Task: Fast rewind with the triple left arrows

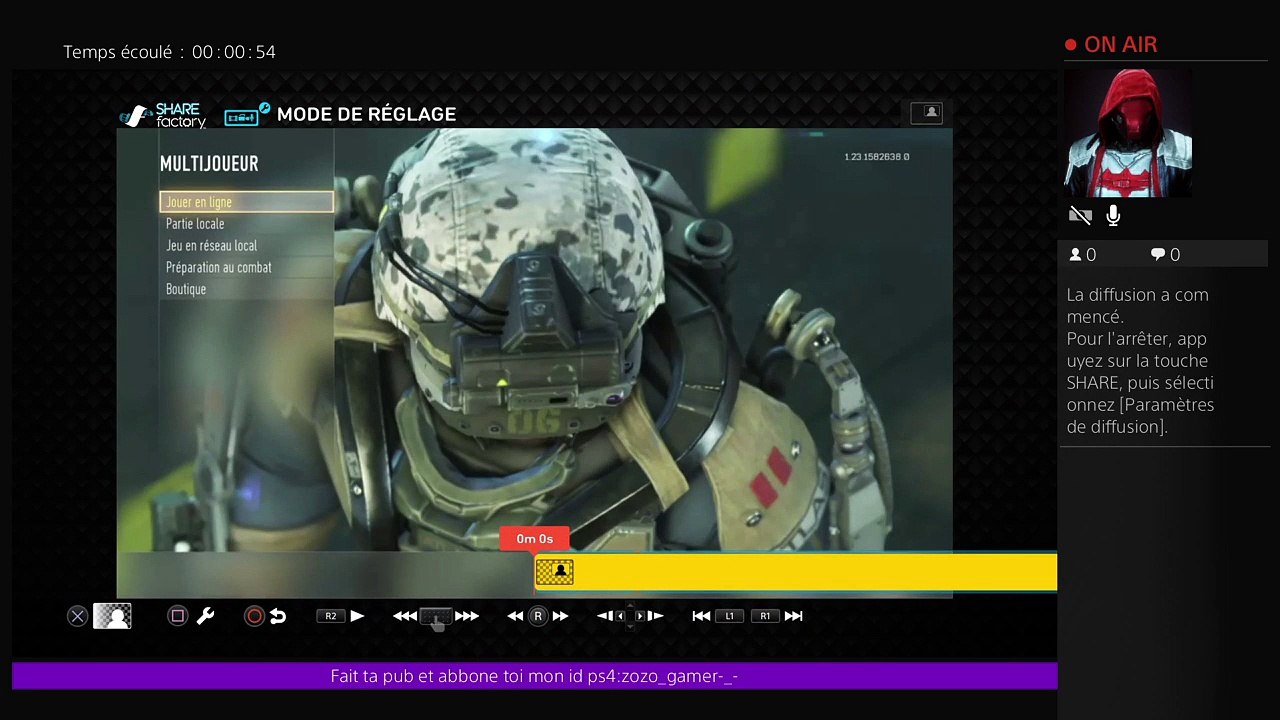Action: [x=405, y=616]
